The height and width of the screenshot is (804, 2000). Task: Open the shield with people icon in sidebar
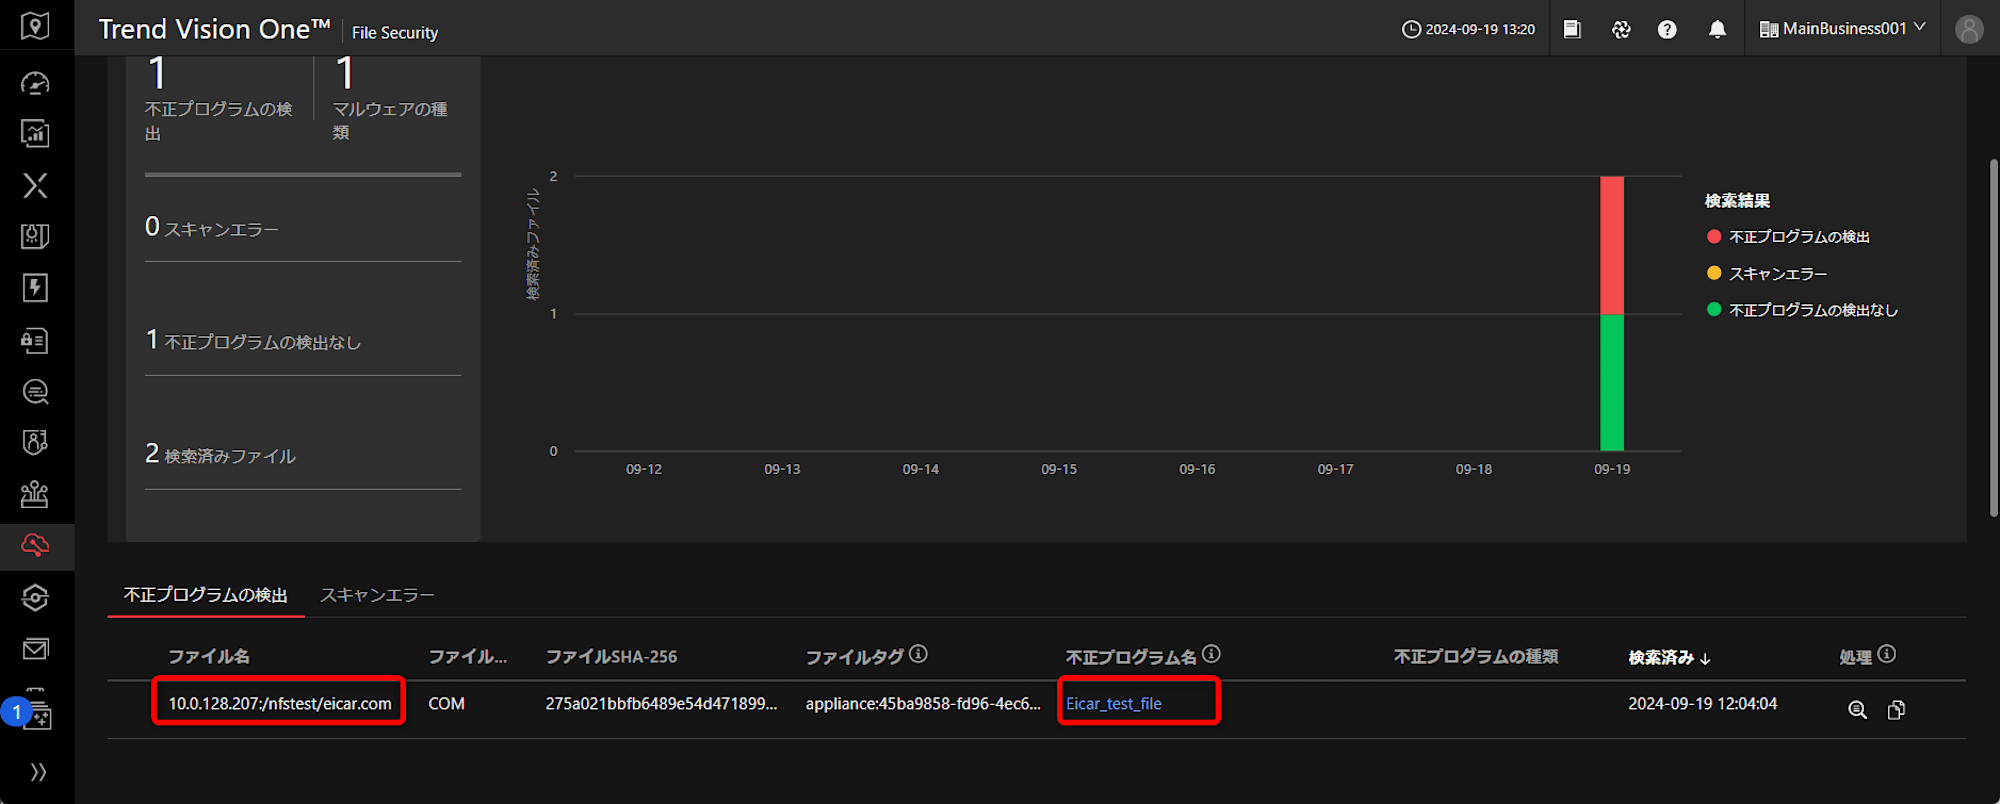pos(35,443)
